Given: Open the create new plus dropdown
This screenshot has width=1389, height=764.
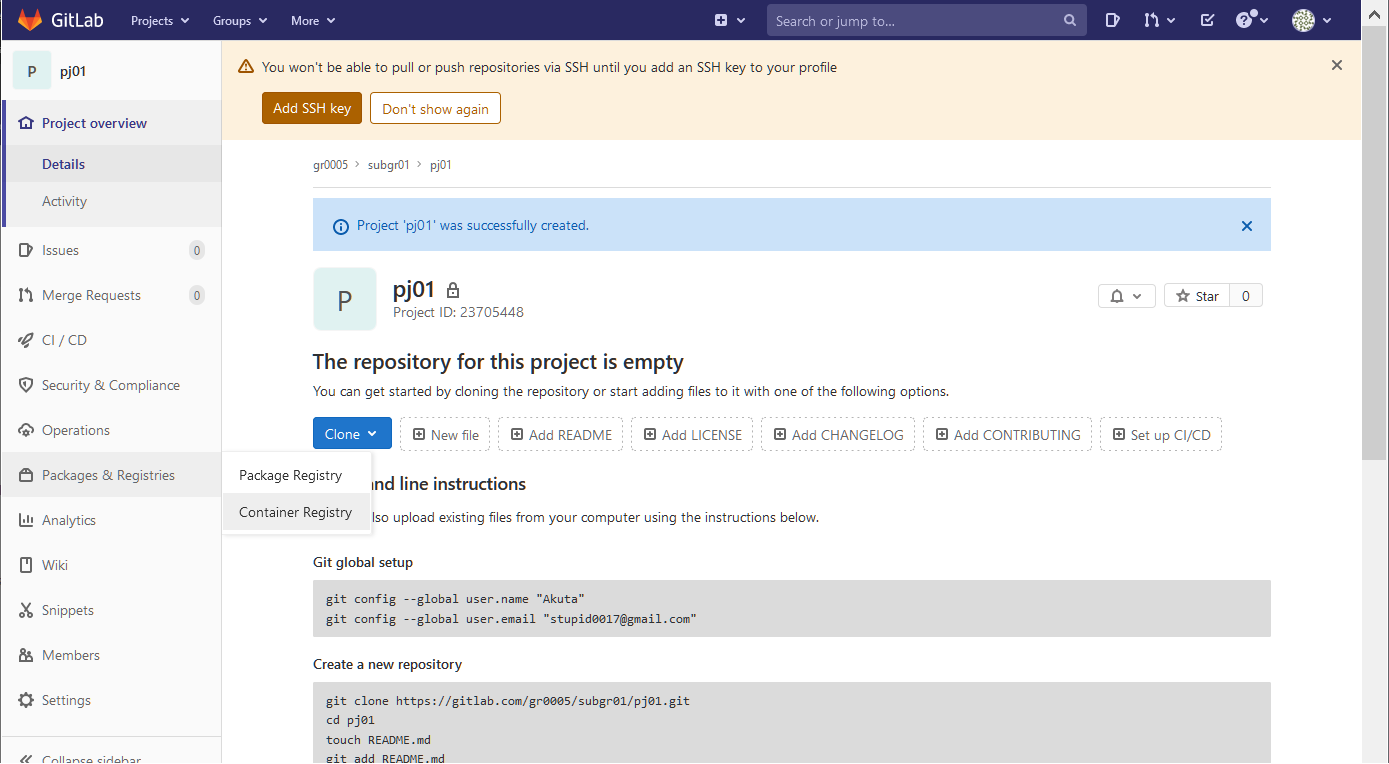Looking at the screenshot, I should point(730,20).
